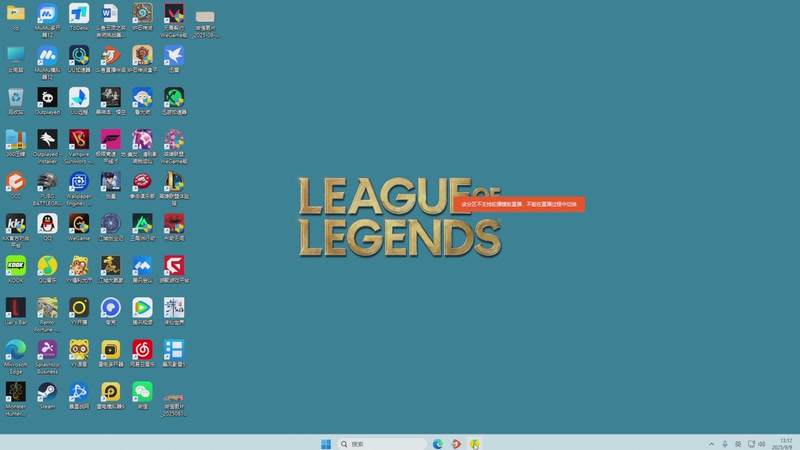Open 雷电模拟器9 emulator shortcut
Viewport: 800px width, 450px height.
click(x=111, y=395)
